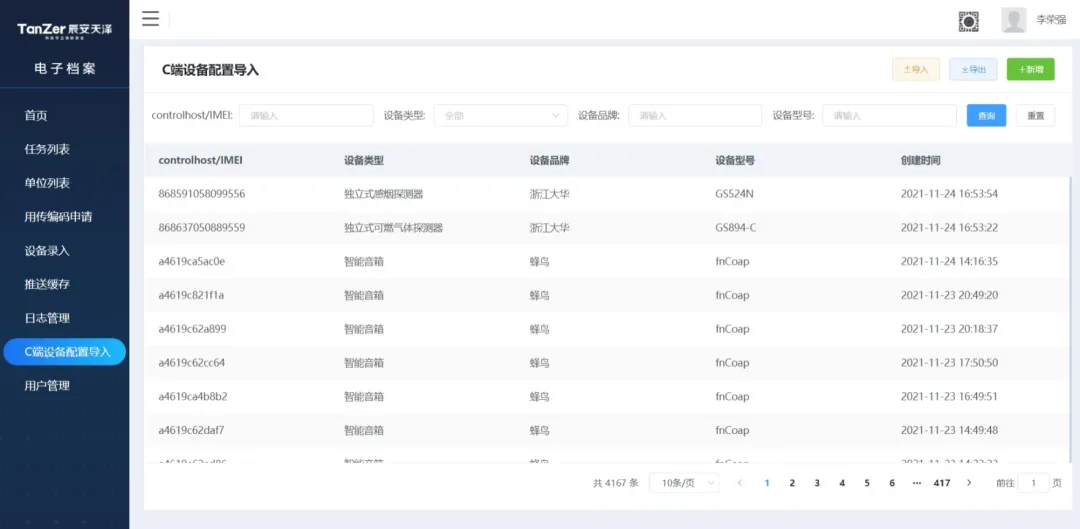Click the previous page arrow in pagination

coord(740,483)
